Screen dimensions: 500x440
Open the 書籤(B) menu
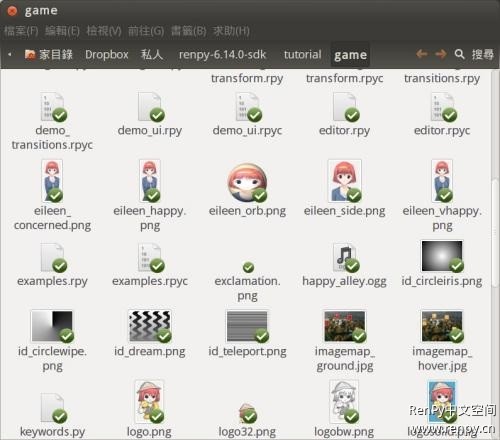(189, 31)
